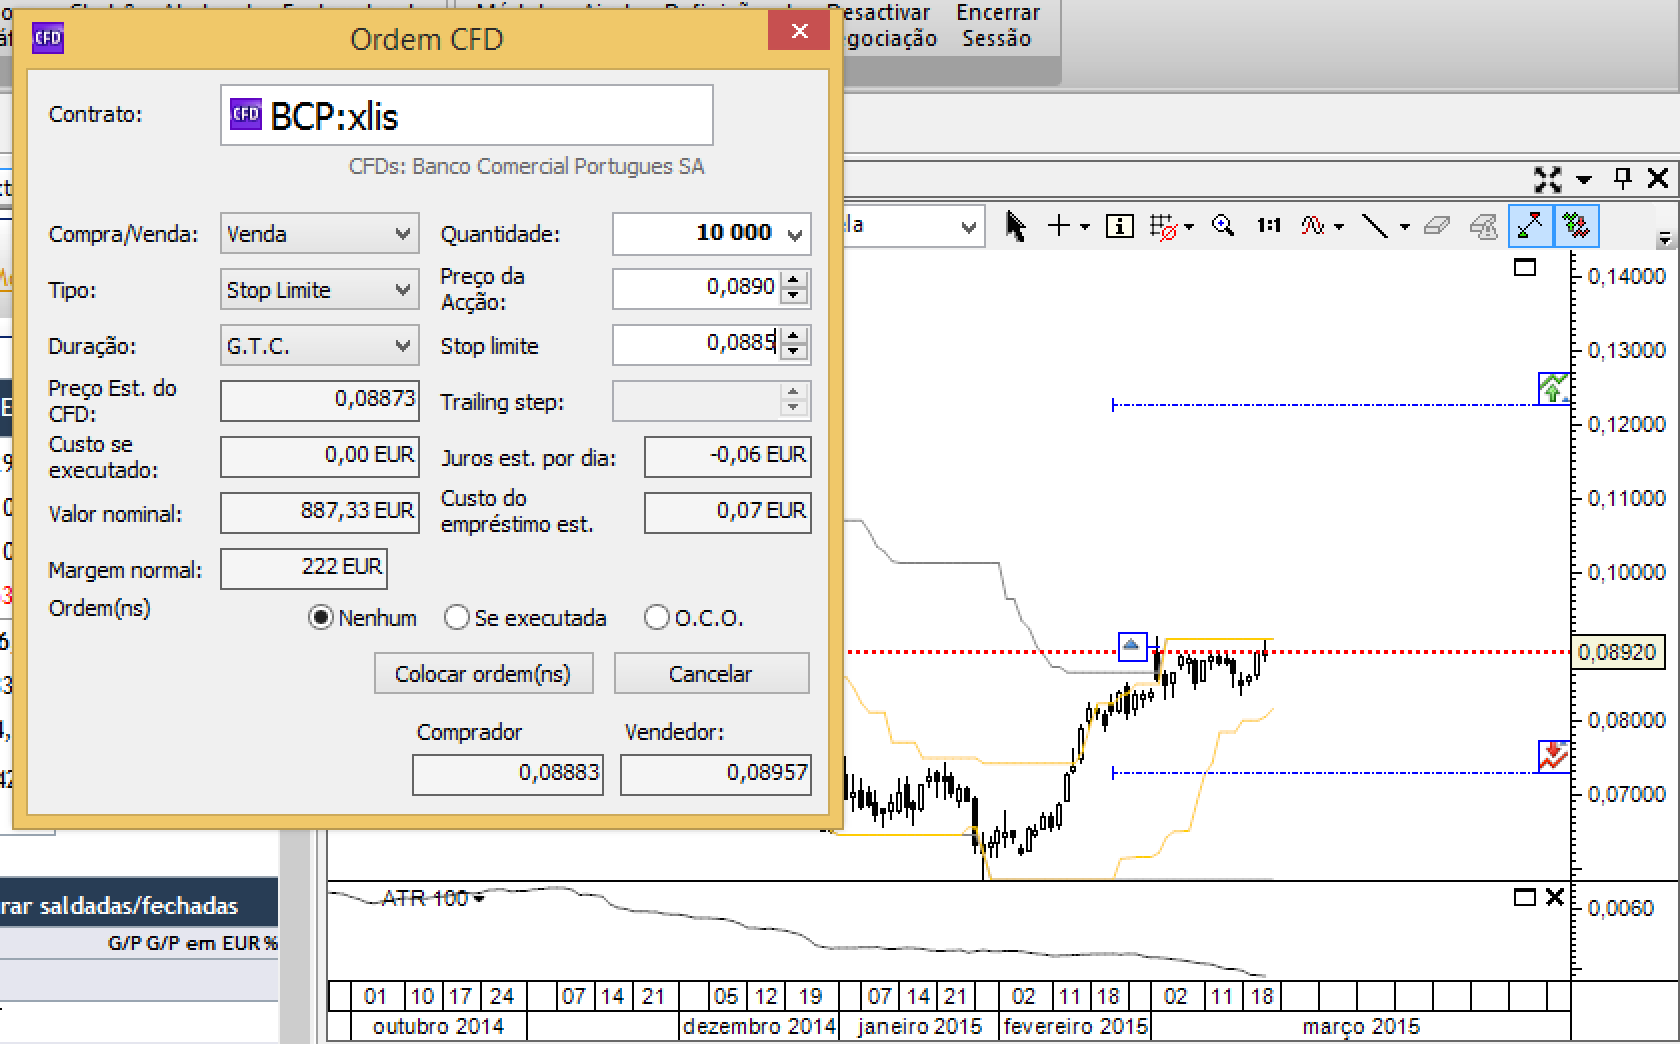Open the chart panel menu dropdown arrow
The width and height of the screenshot is (1680, 1044).
[x=1584, y=180]
